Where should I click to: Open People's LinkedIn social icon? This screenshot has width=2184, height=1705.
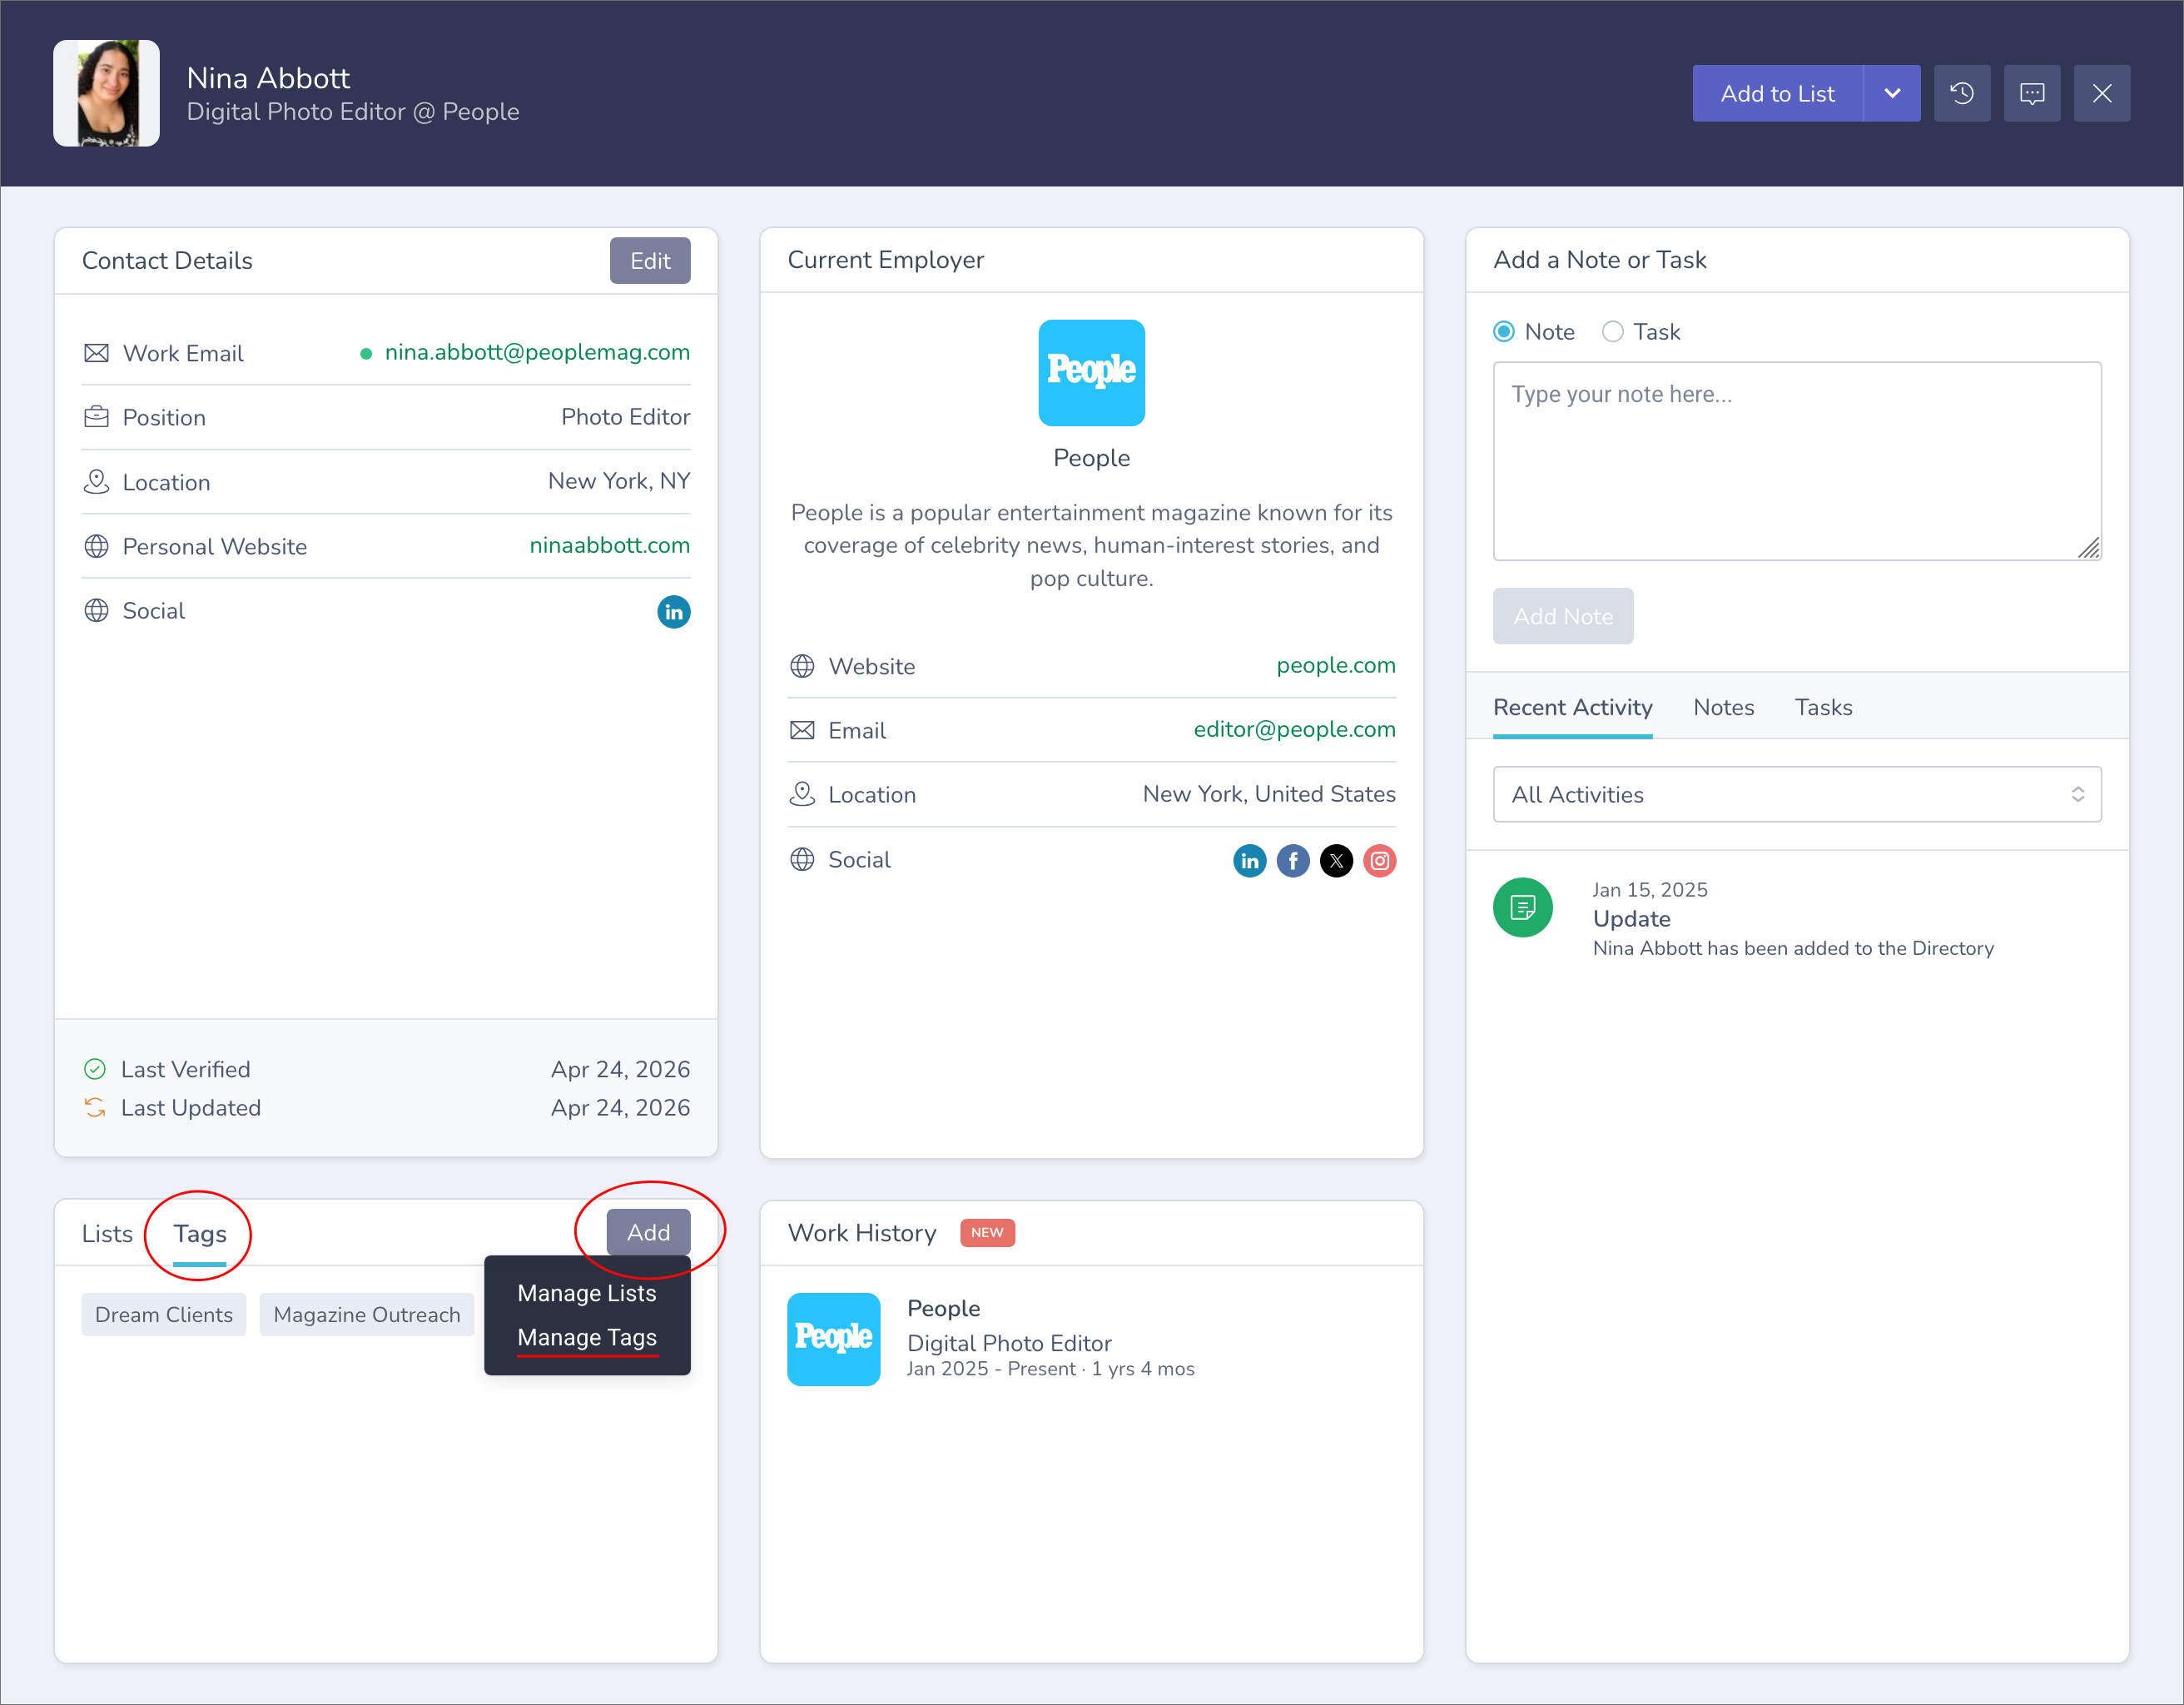click(x=1250, y=861)
